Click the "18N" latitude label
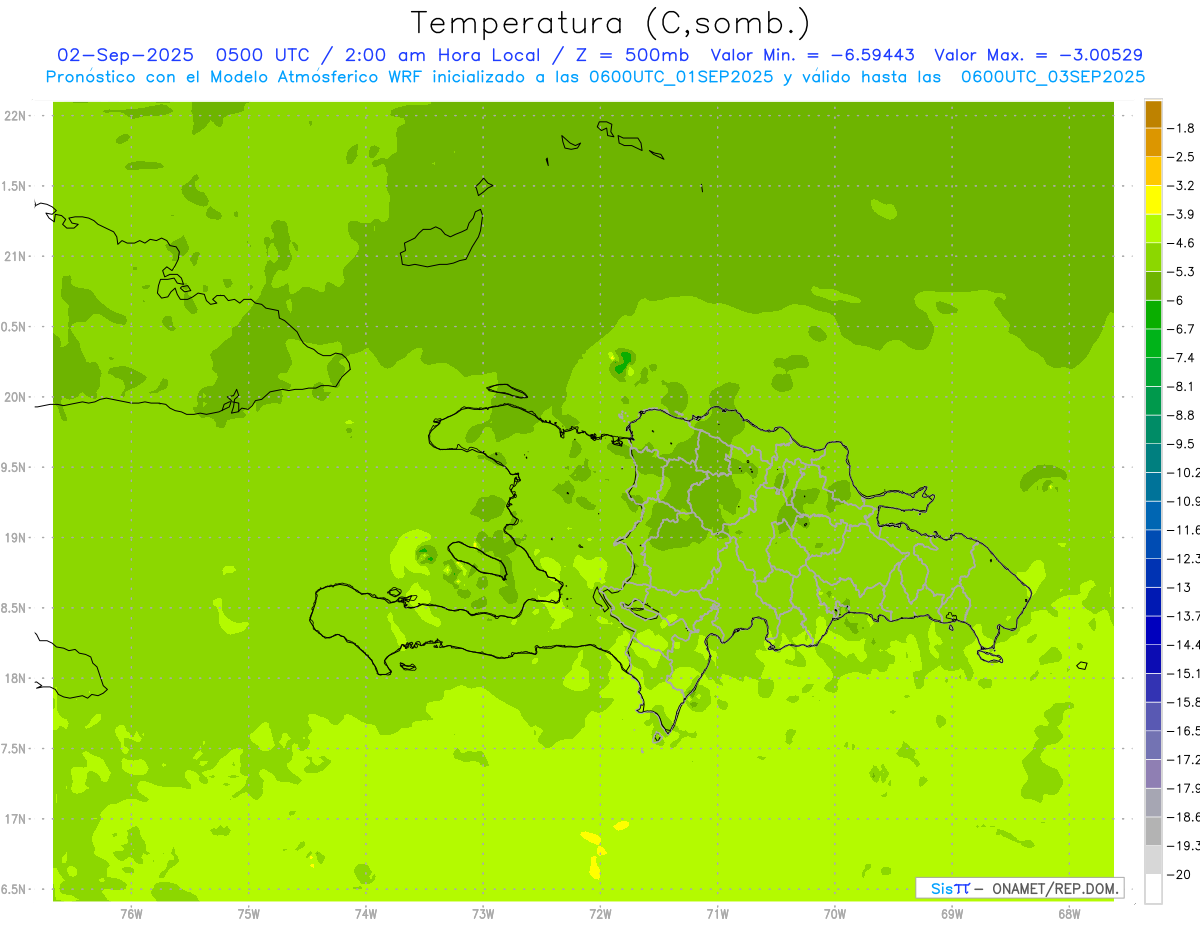Image resolution: width=1200 pixels, height=927 pixels. click(17, 678)
